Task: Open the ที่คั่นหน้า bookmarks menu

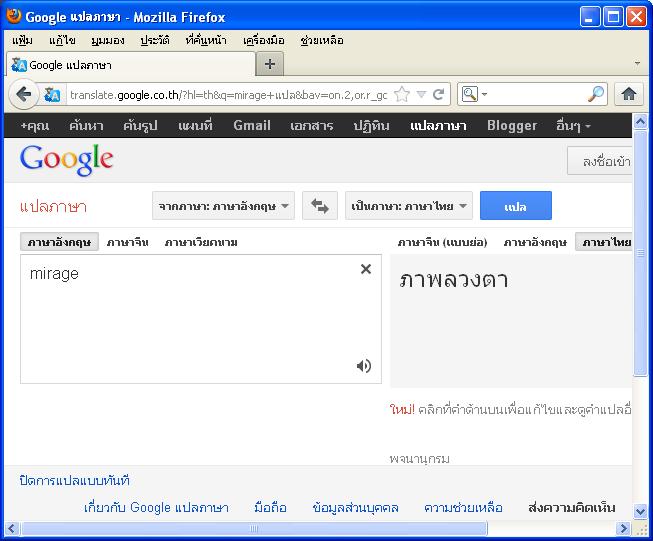Action: pyautogui.click(x=206, y=40)
